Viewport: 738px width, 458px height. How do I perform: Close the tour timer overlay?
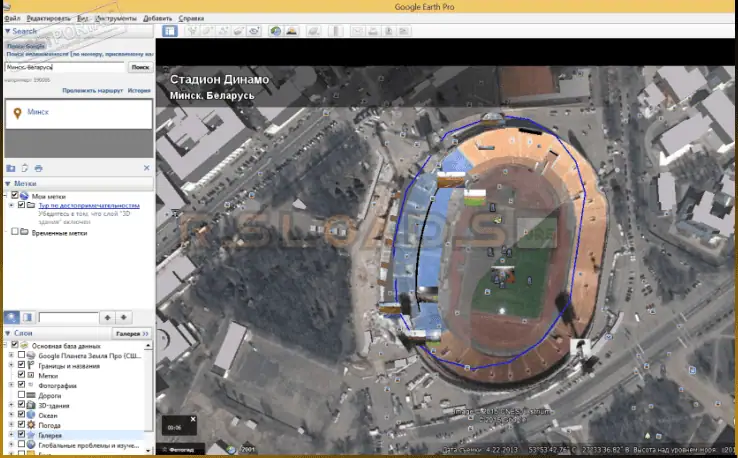click(x=193, y=419)
